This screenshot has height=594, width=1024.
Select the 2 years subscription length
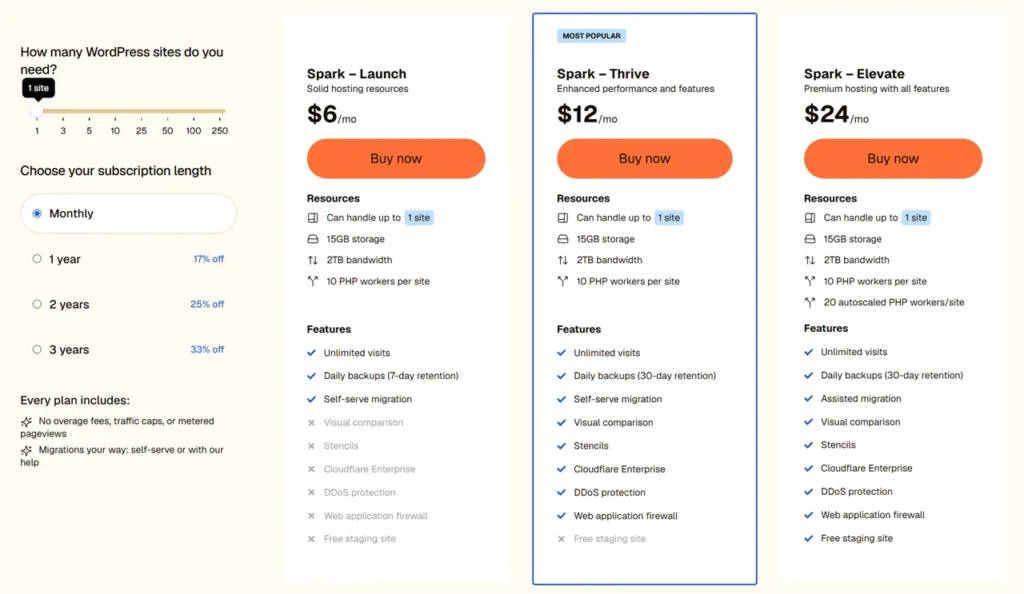pyautogui.click(x=37, y=304)
